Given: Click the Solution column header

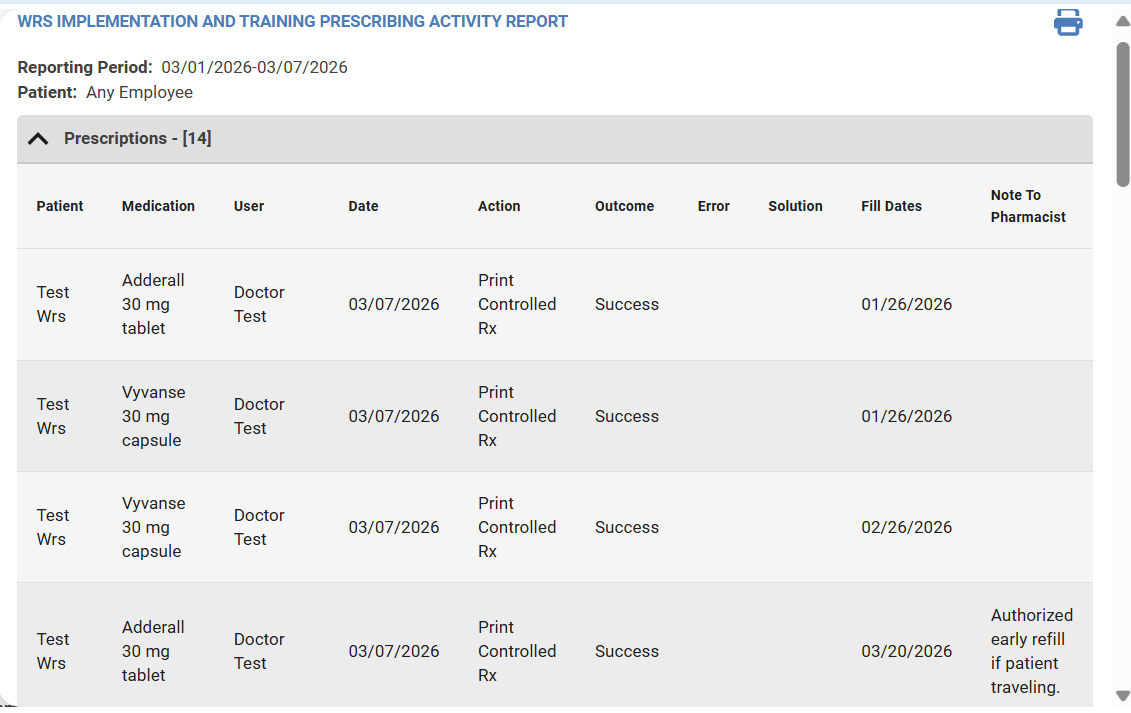Looking at the screenshot, I should click(x=795, y=206).
